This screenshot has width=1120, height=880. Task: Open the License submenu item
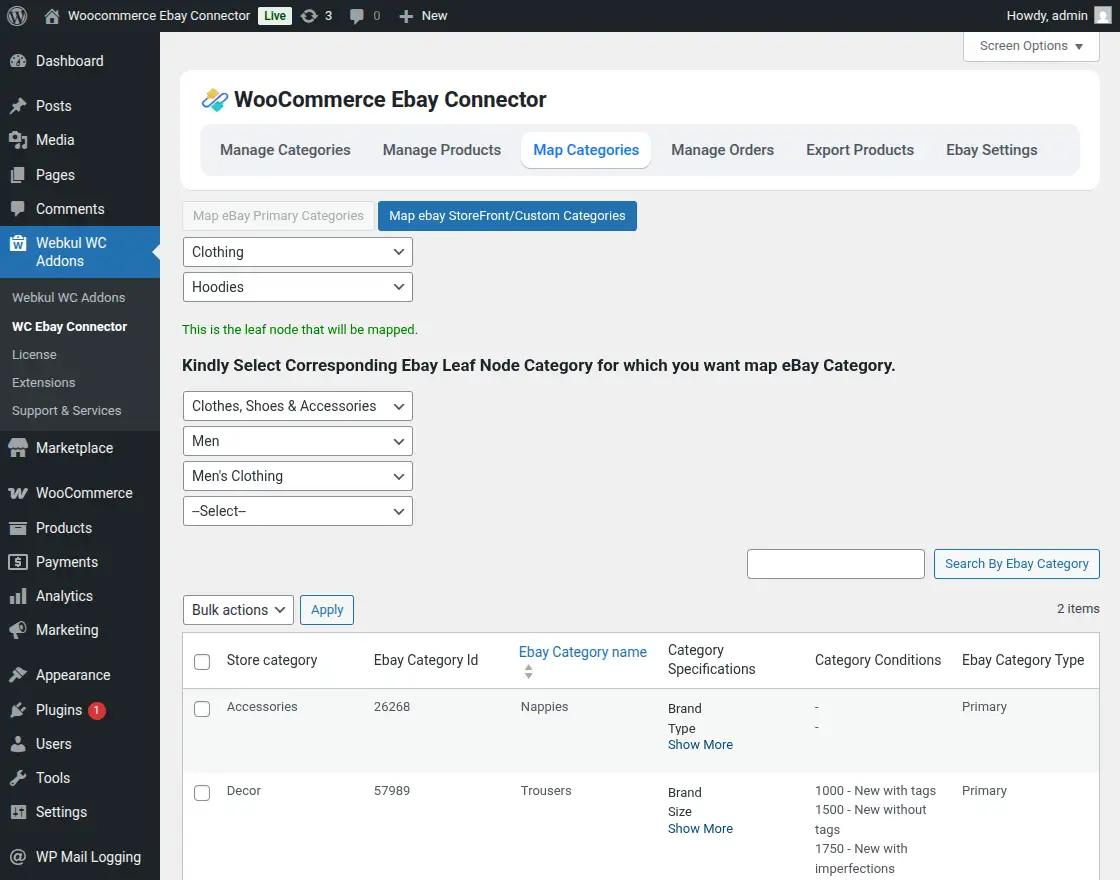click(34, 354)
